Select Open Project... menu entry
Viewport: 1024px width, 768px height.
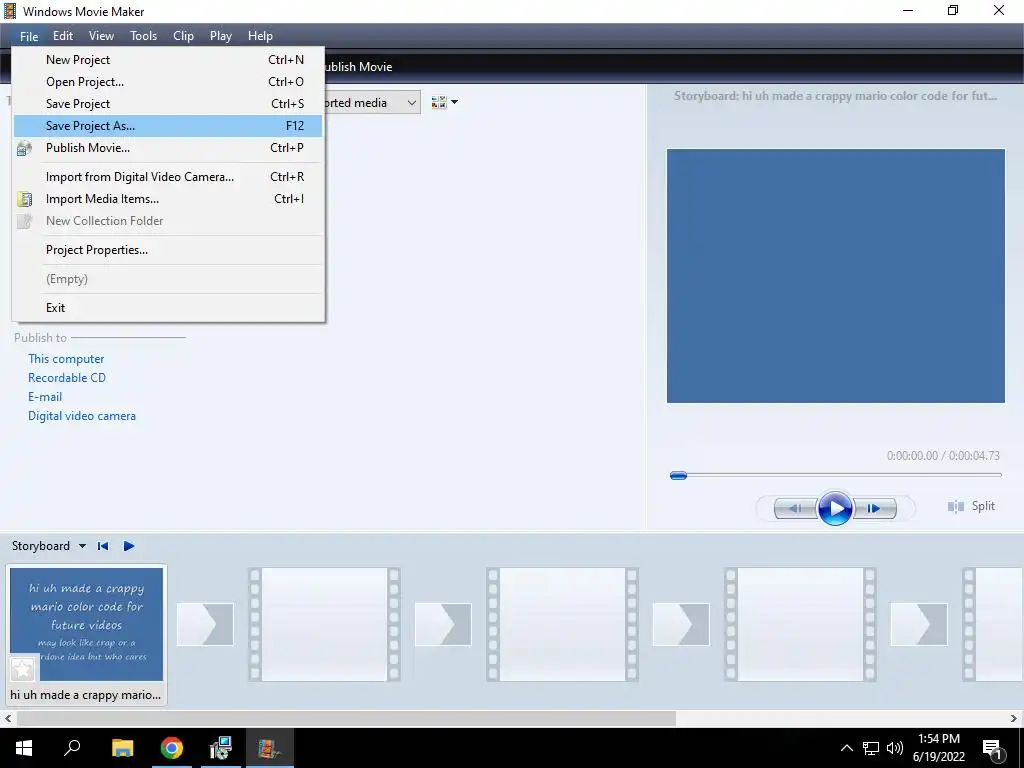point(168,82)
